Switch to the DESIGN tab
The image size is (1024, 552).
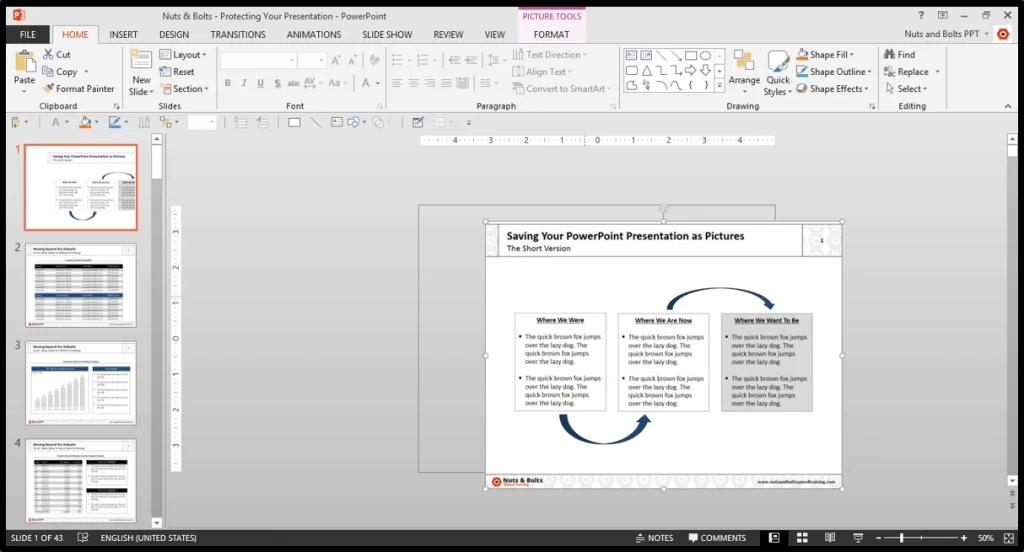pos(174,35)
